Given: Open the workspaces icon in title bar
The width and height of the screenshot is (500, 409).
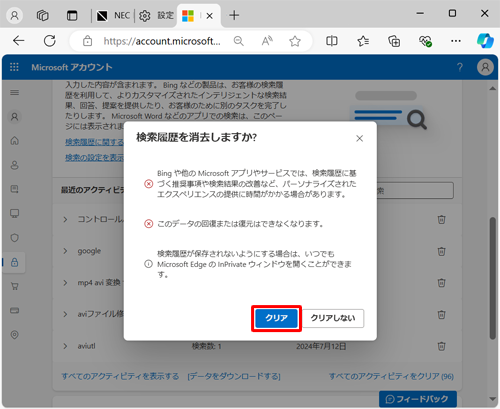Looking at the screenshot, I should point(43,15).
